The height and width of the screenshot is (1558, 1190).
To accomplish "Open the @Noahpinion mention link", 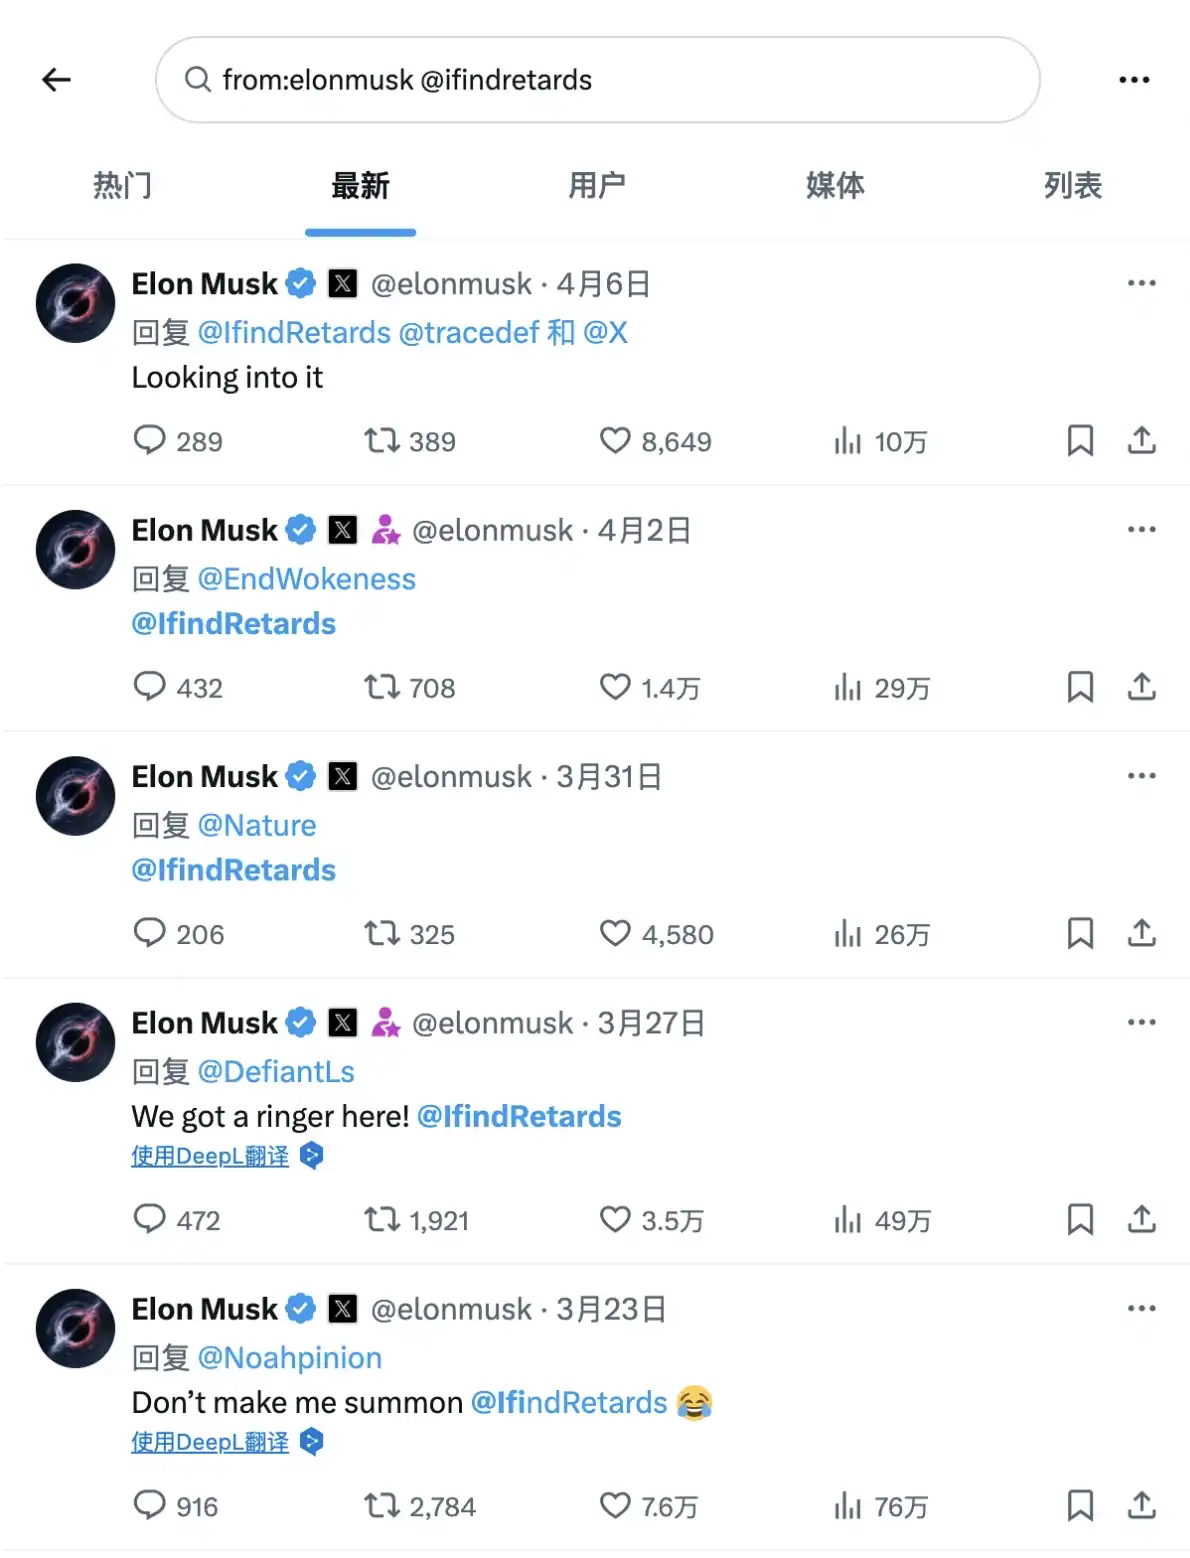I will 290,1358.
